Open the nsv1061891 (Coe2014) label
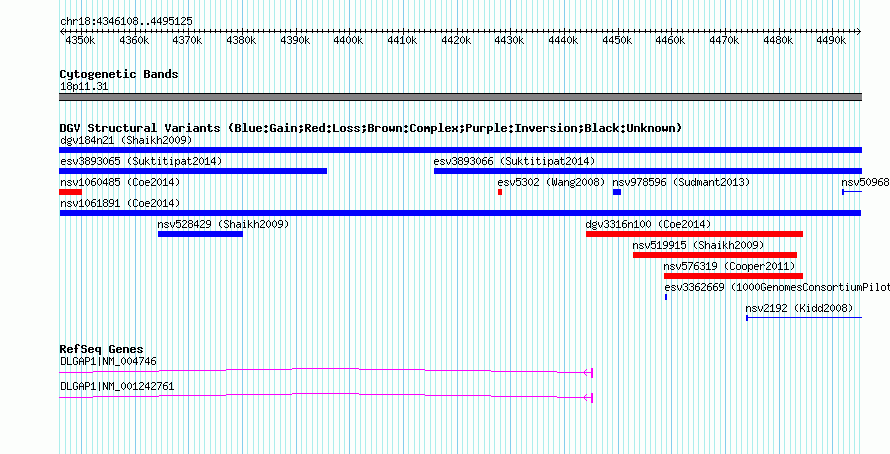Screen dimensions: 890x454 [x=120, y=203]
